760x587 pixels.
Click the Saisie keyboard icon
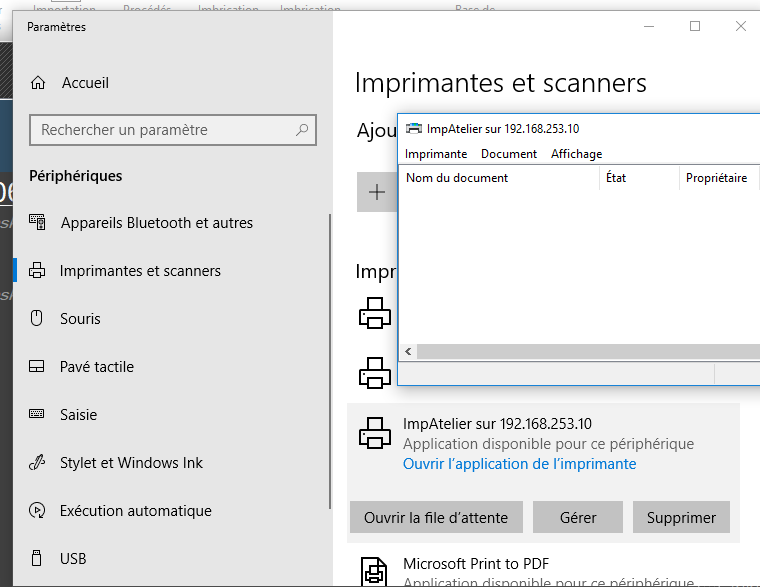(38, 414)
